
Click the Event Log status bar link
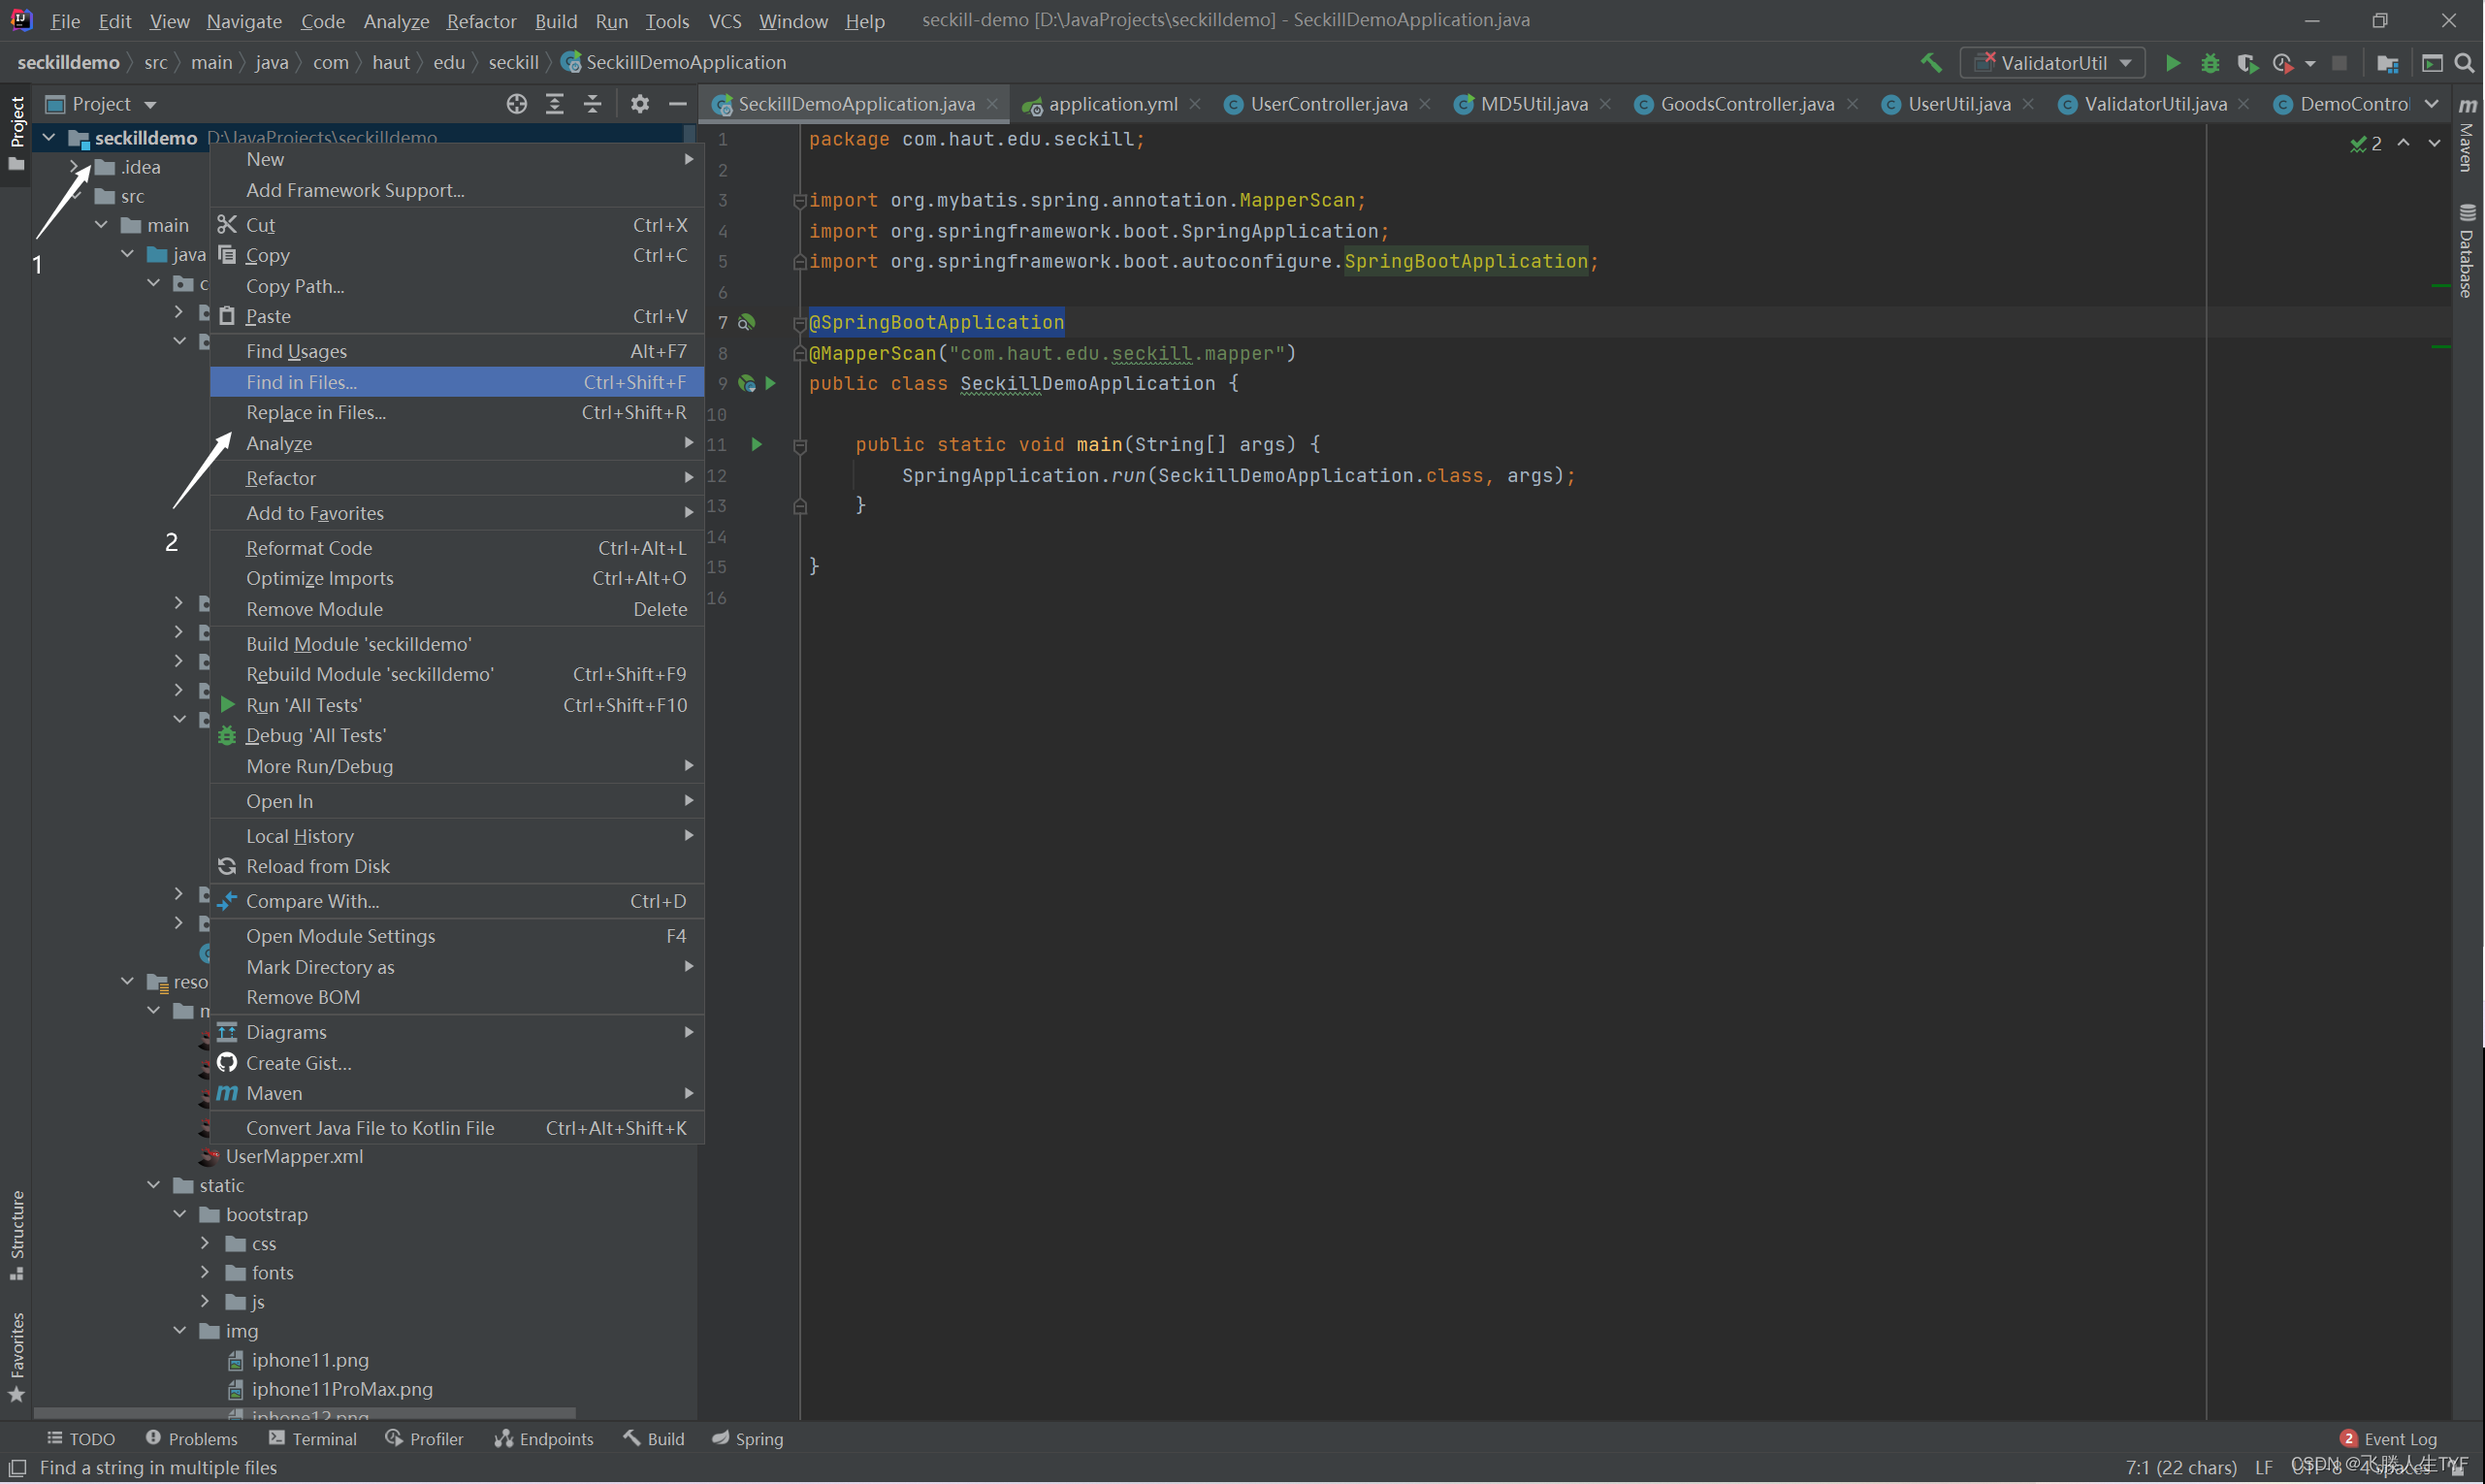coord(2402,1438)
